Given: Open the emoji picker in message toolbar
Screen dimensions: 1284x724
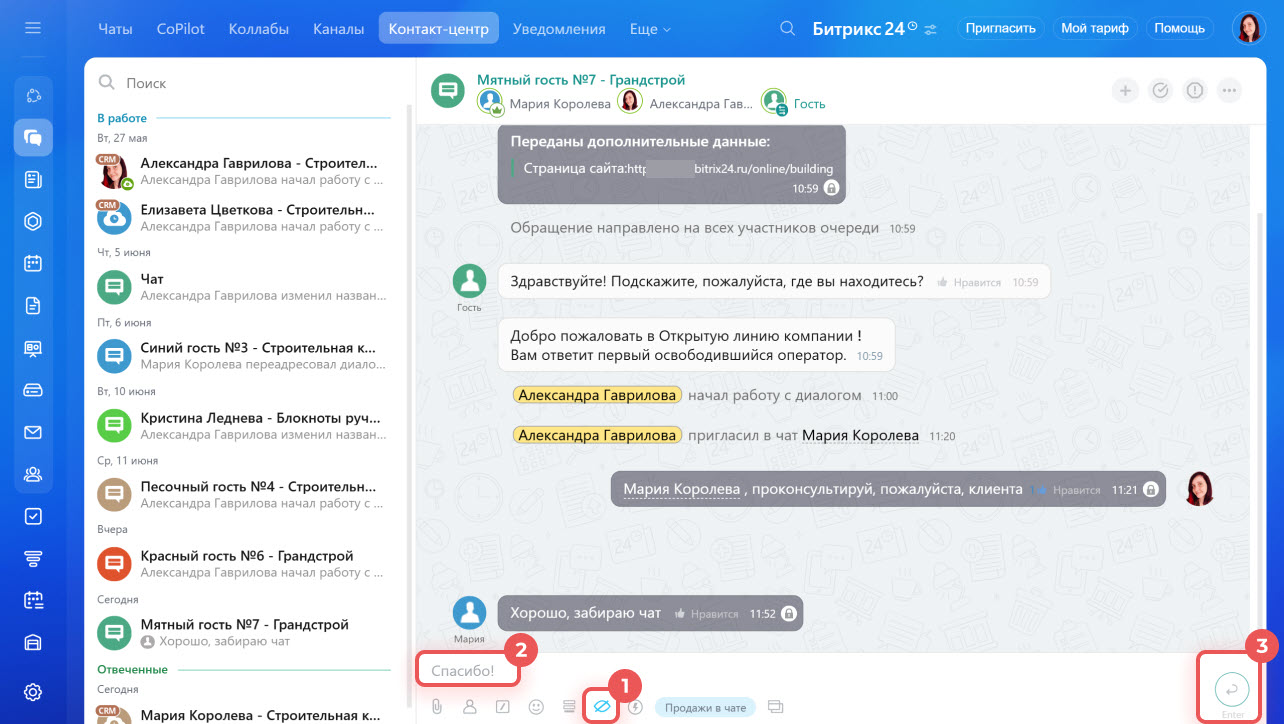Looking at the screenshot, I should (x=536, y=707).
